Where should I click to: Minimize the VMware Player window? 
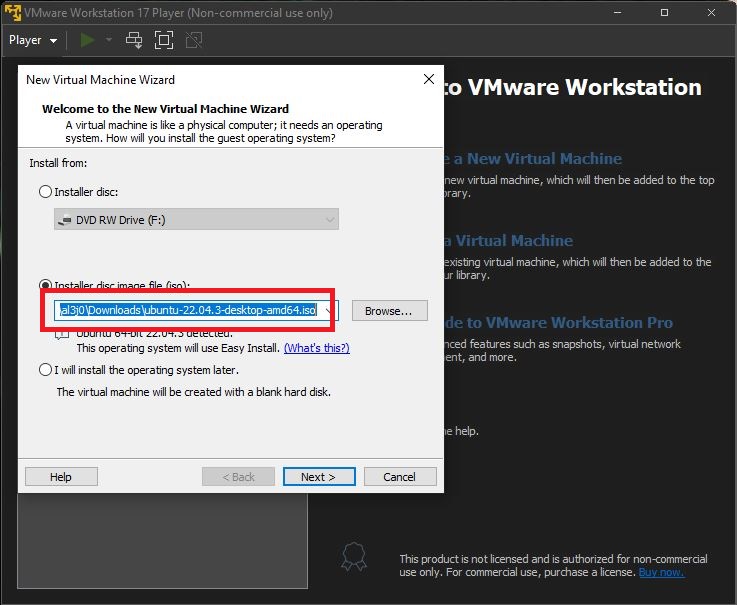(618, 13)
